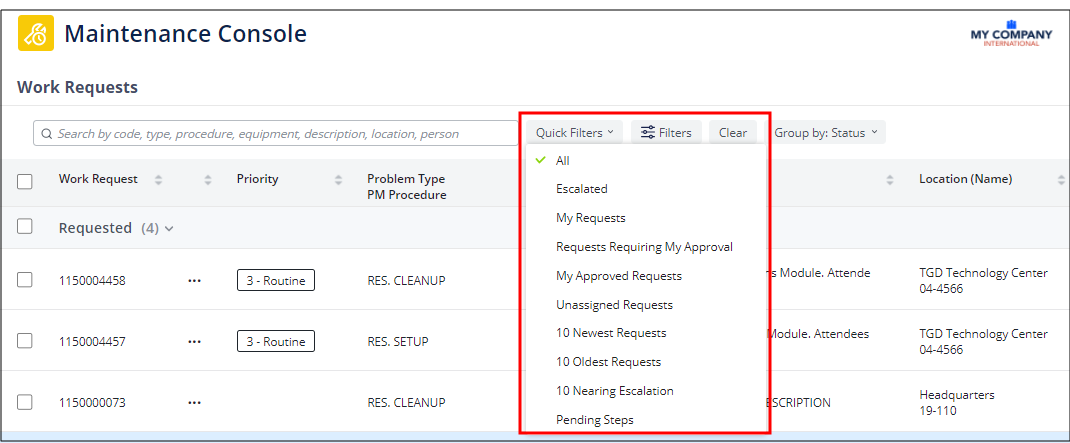Image resolution: width=1070 pixels, height=443 pixels.
Task: Sort by the Work Request column arrows
Action: pyautogui.click(x=158, y=180)
